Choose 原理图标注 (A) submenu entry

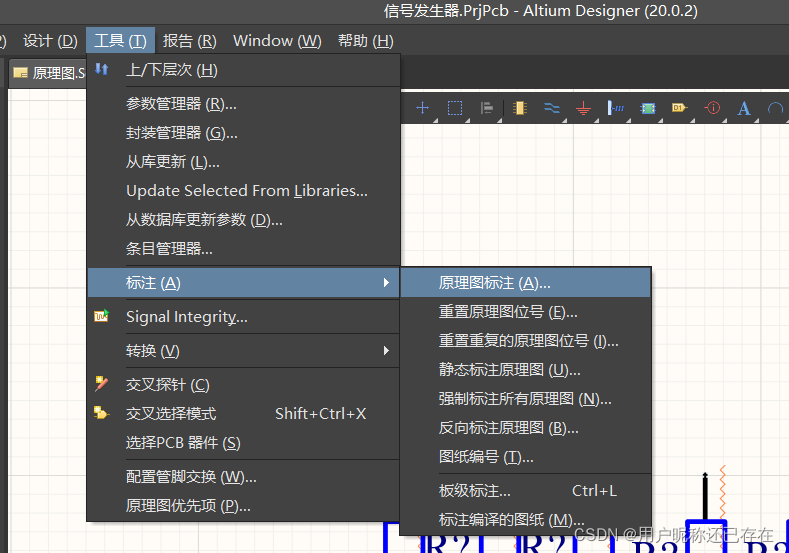click(525, 283)
